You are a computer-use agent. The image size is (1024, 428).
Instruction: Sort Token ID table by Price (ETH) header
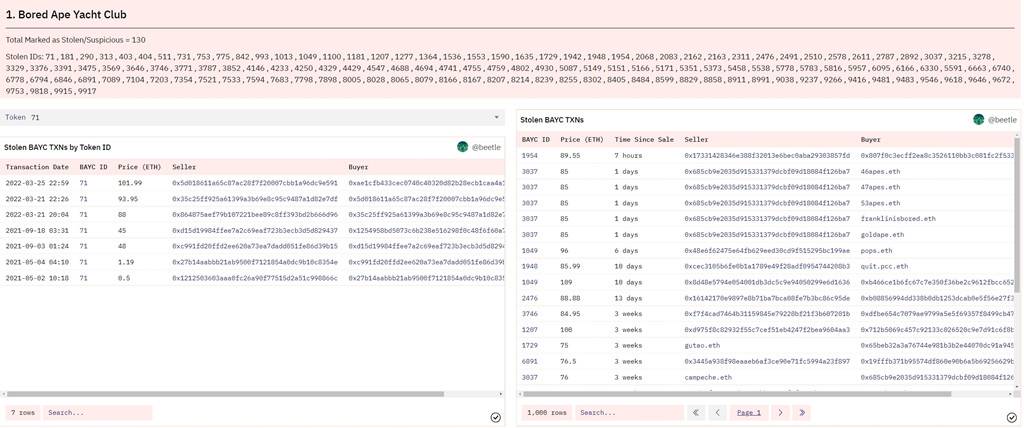[x=139, y=167]
